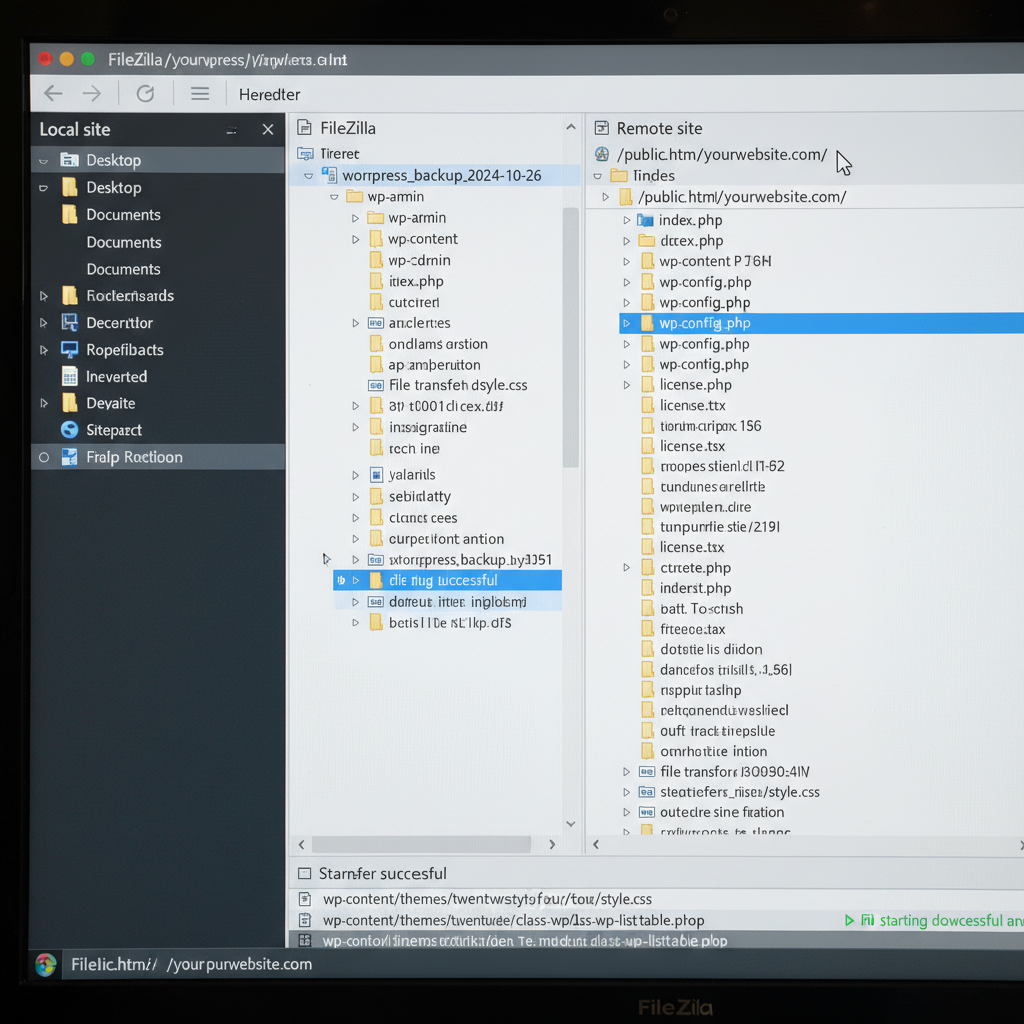Select the highlighted 'dle rlug tuccessful' folder
The height and width of the screenshot is (1024, 1024).
[447, 580]
